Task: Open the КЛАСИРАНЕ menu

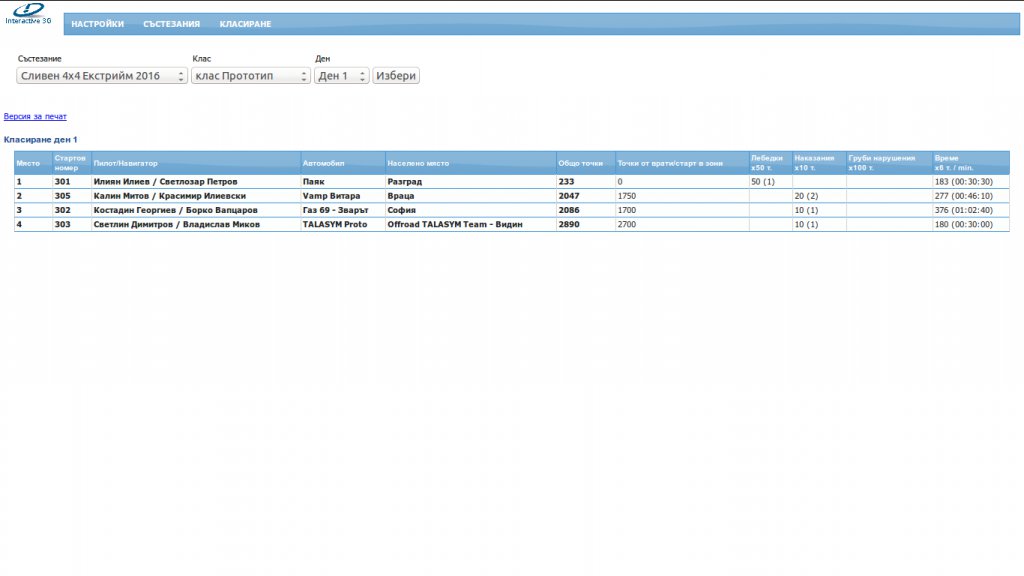Action: [245, 24]
